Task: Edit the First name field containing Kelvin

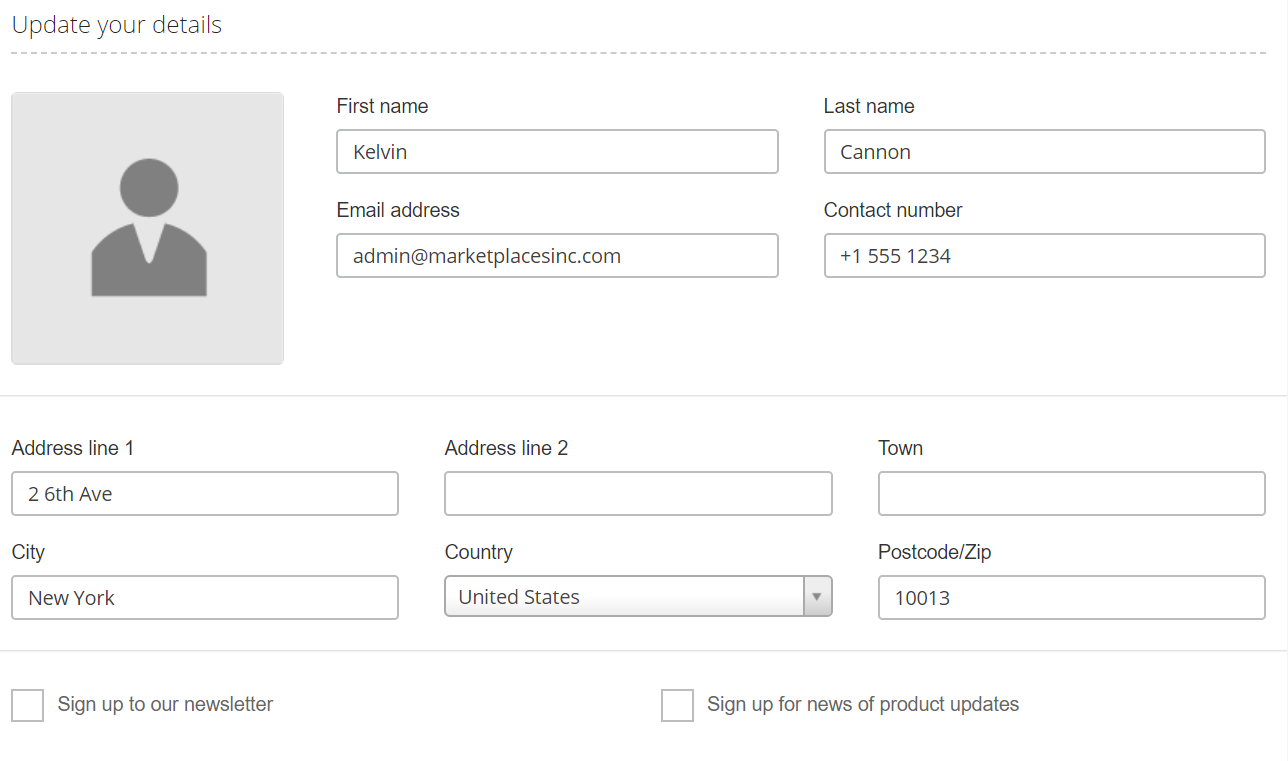Action: [x=557, y=152]
